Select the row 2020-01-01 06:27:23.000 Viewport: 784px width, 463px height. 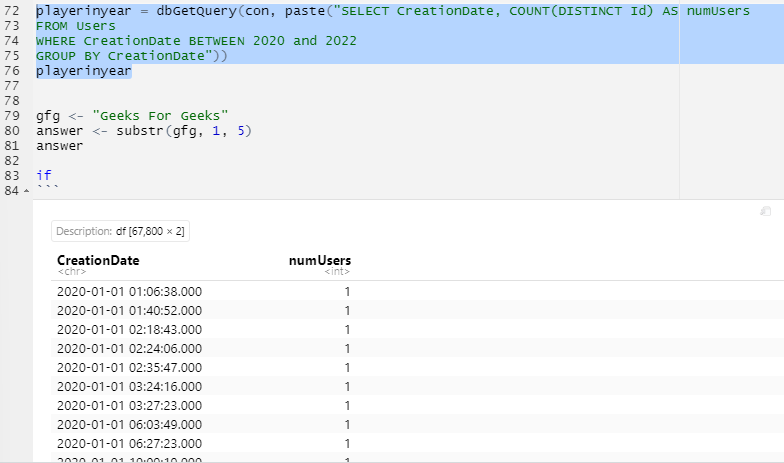coord(418,444)
